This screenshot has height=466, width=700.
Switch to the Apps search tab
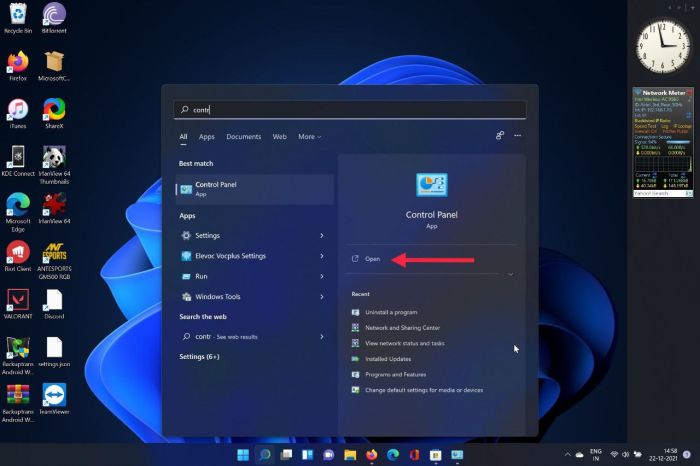click(207, 137)
